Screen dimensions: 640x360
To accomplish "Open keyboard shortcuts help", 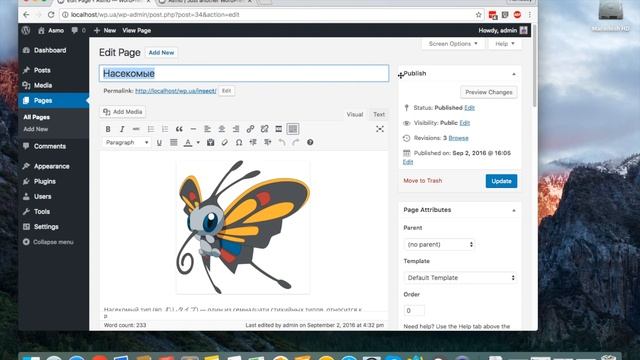I will 310,142.
